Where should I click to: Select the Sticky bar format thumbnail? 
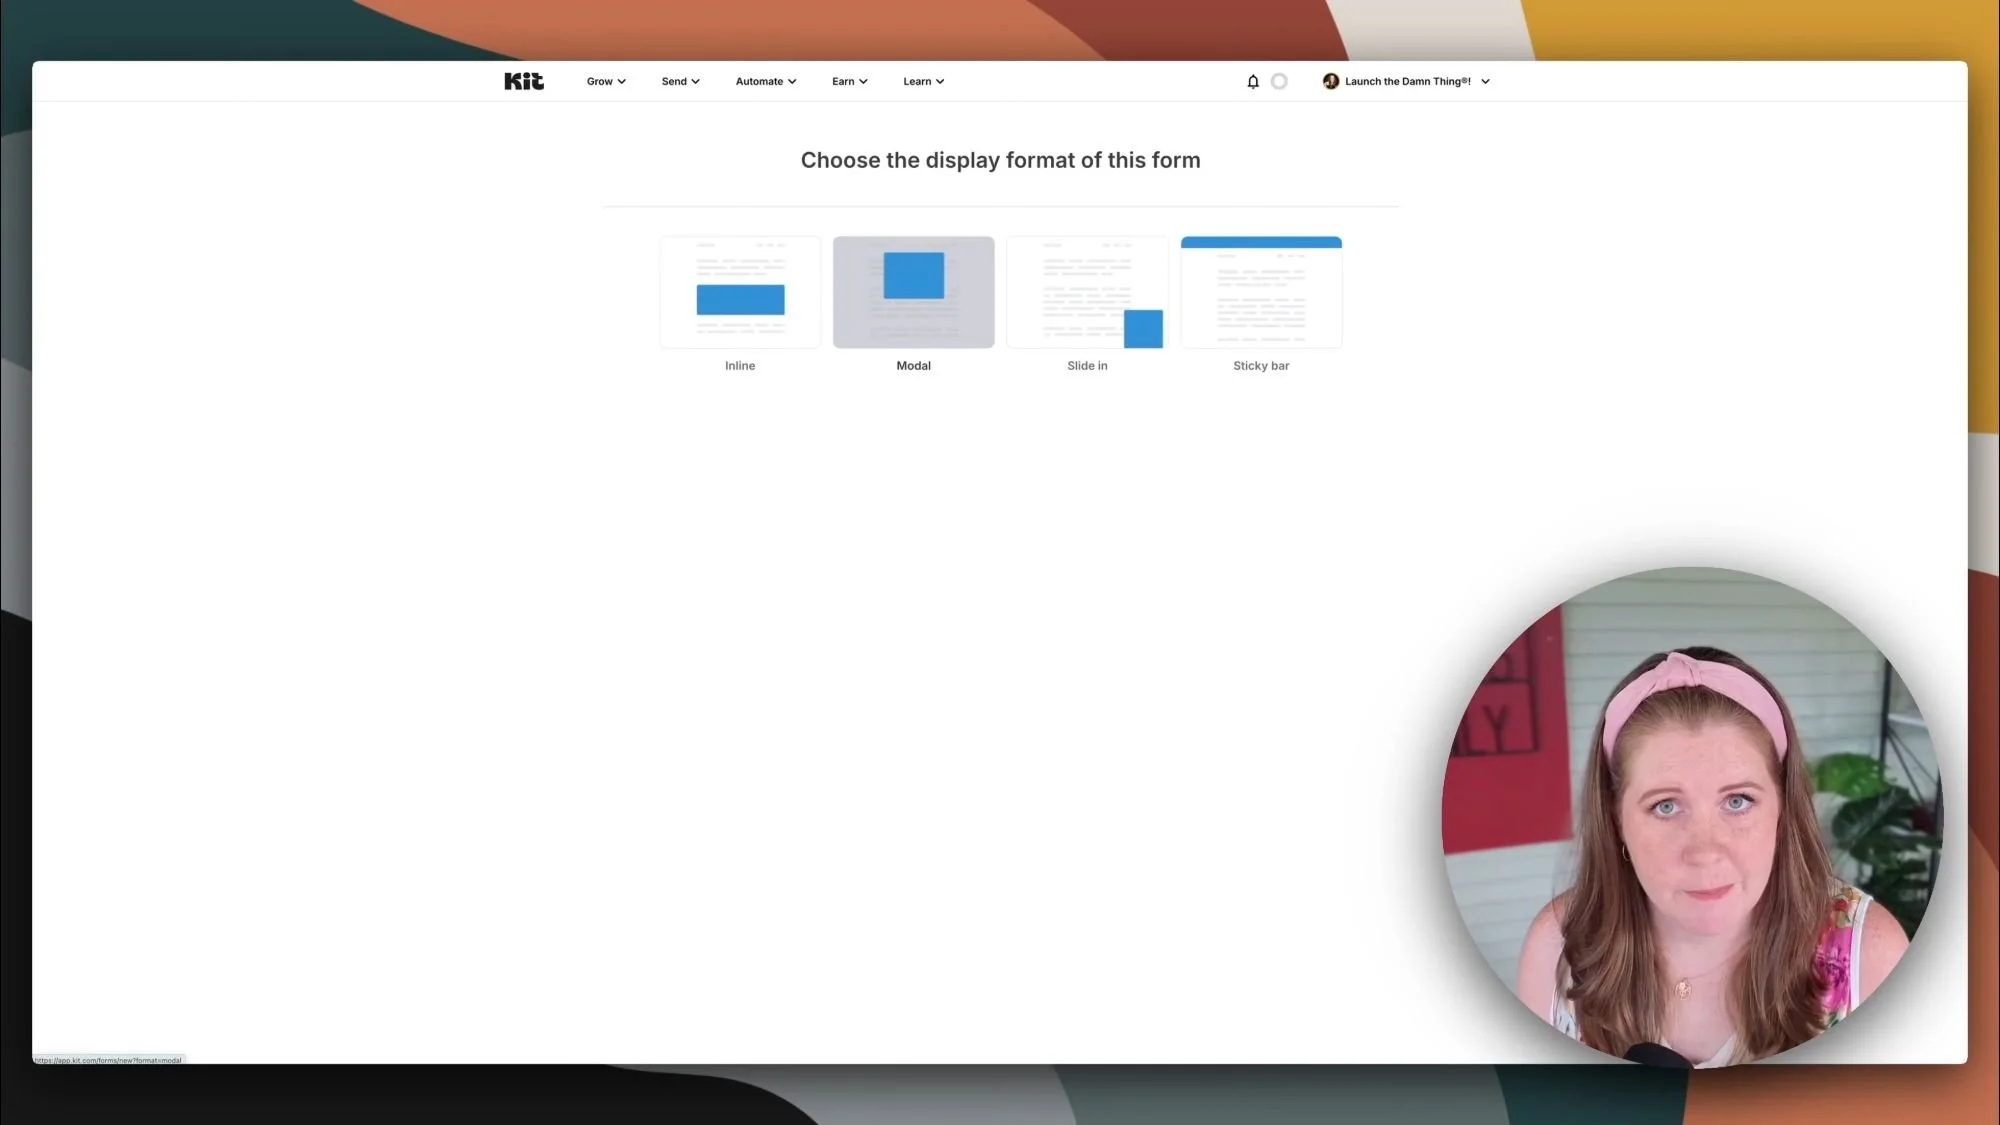pyautogui.click(x=1261, y=292)
